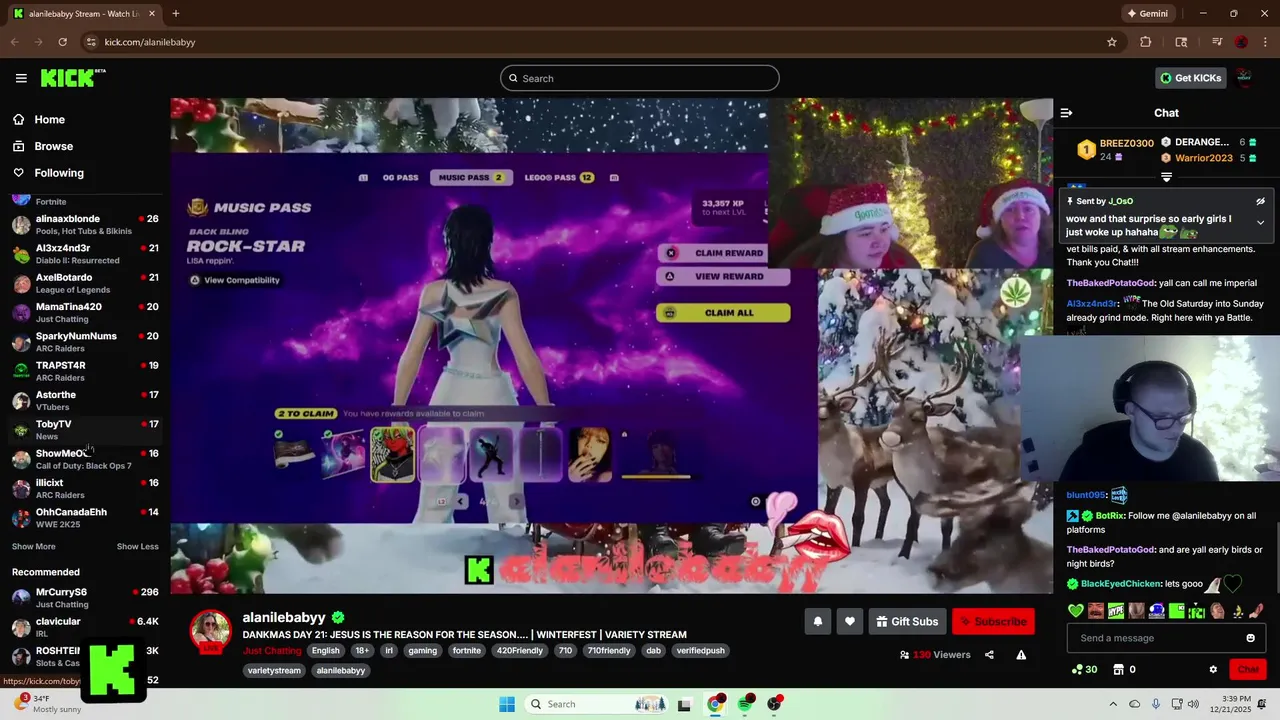Screen dimensions: 1280x720
Task: Report the stream with warning triangle icon
Action: point(1021,655)
